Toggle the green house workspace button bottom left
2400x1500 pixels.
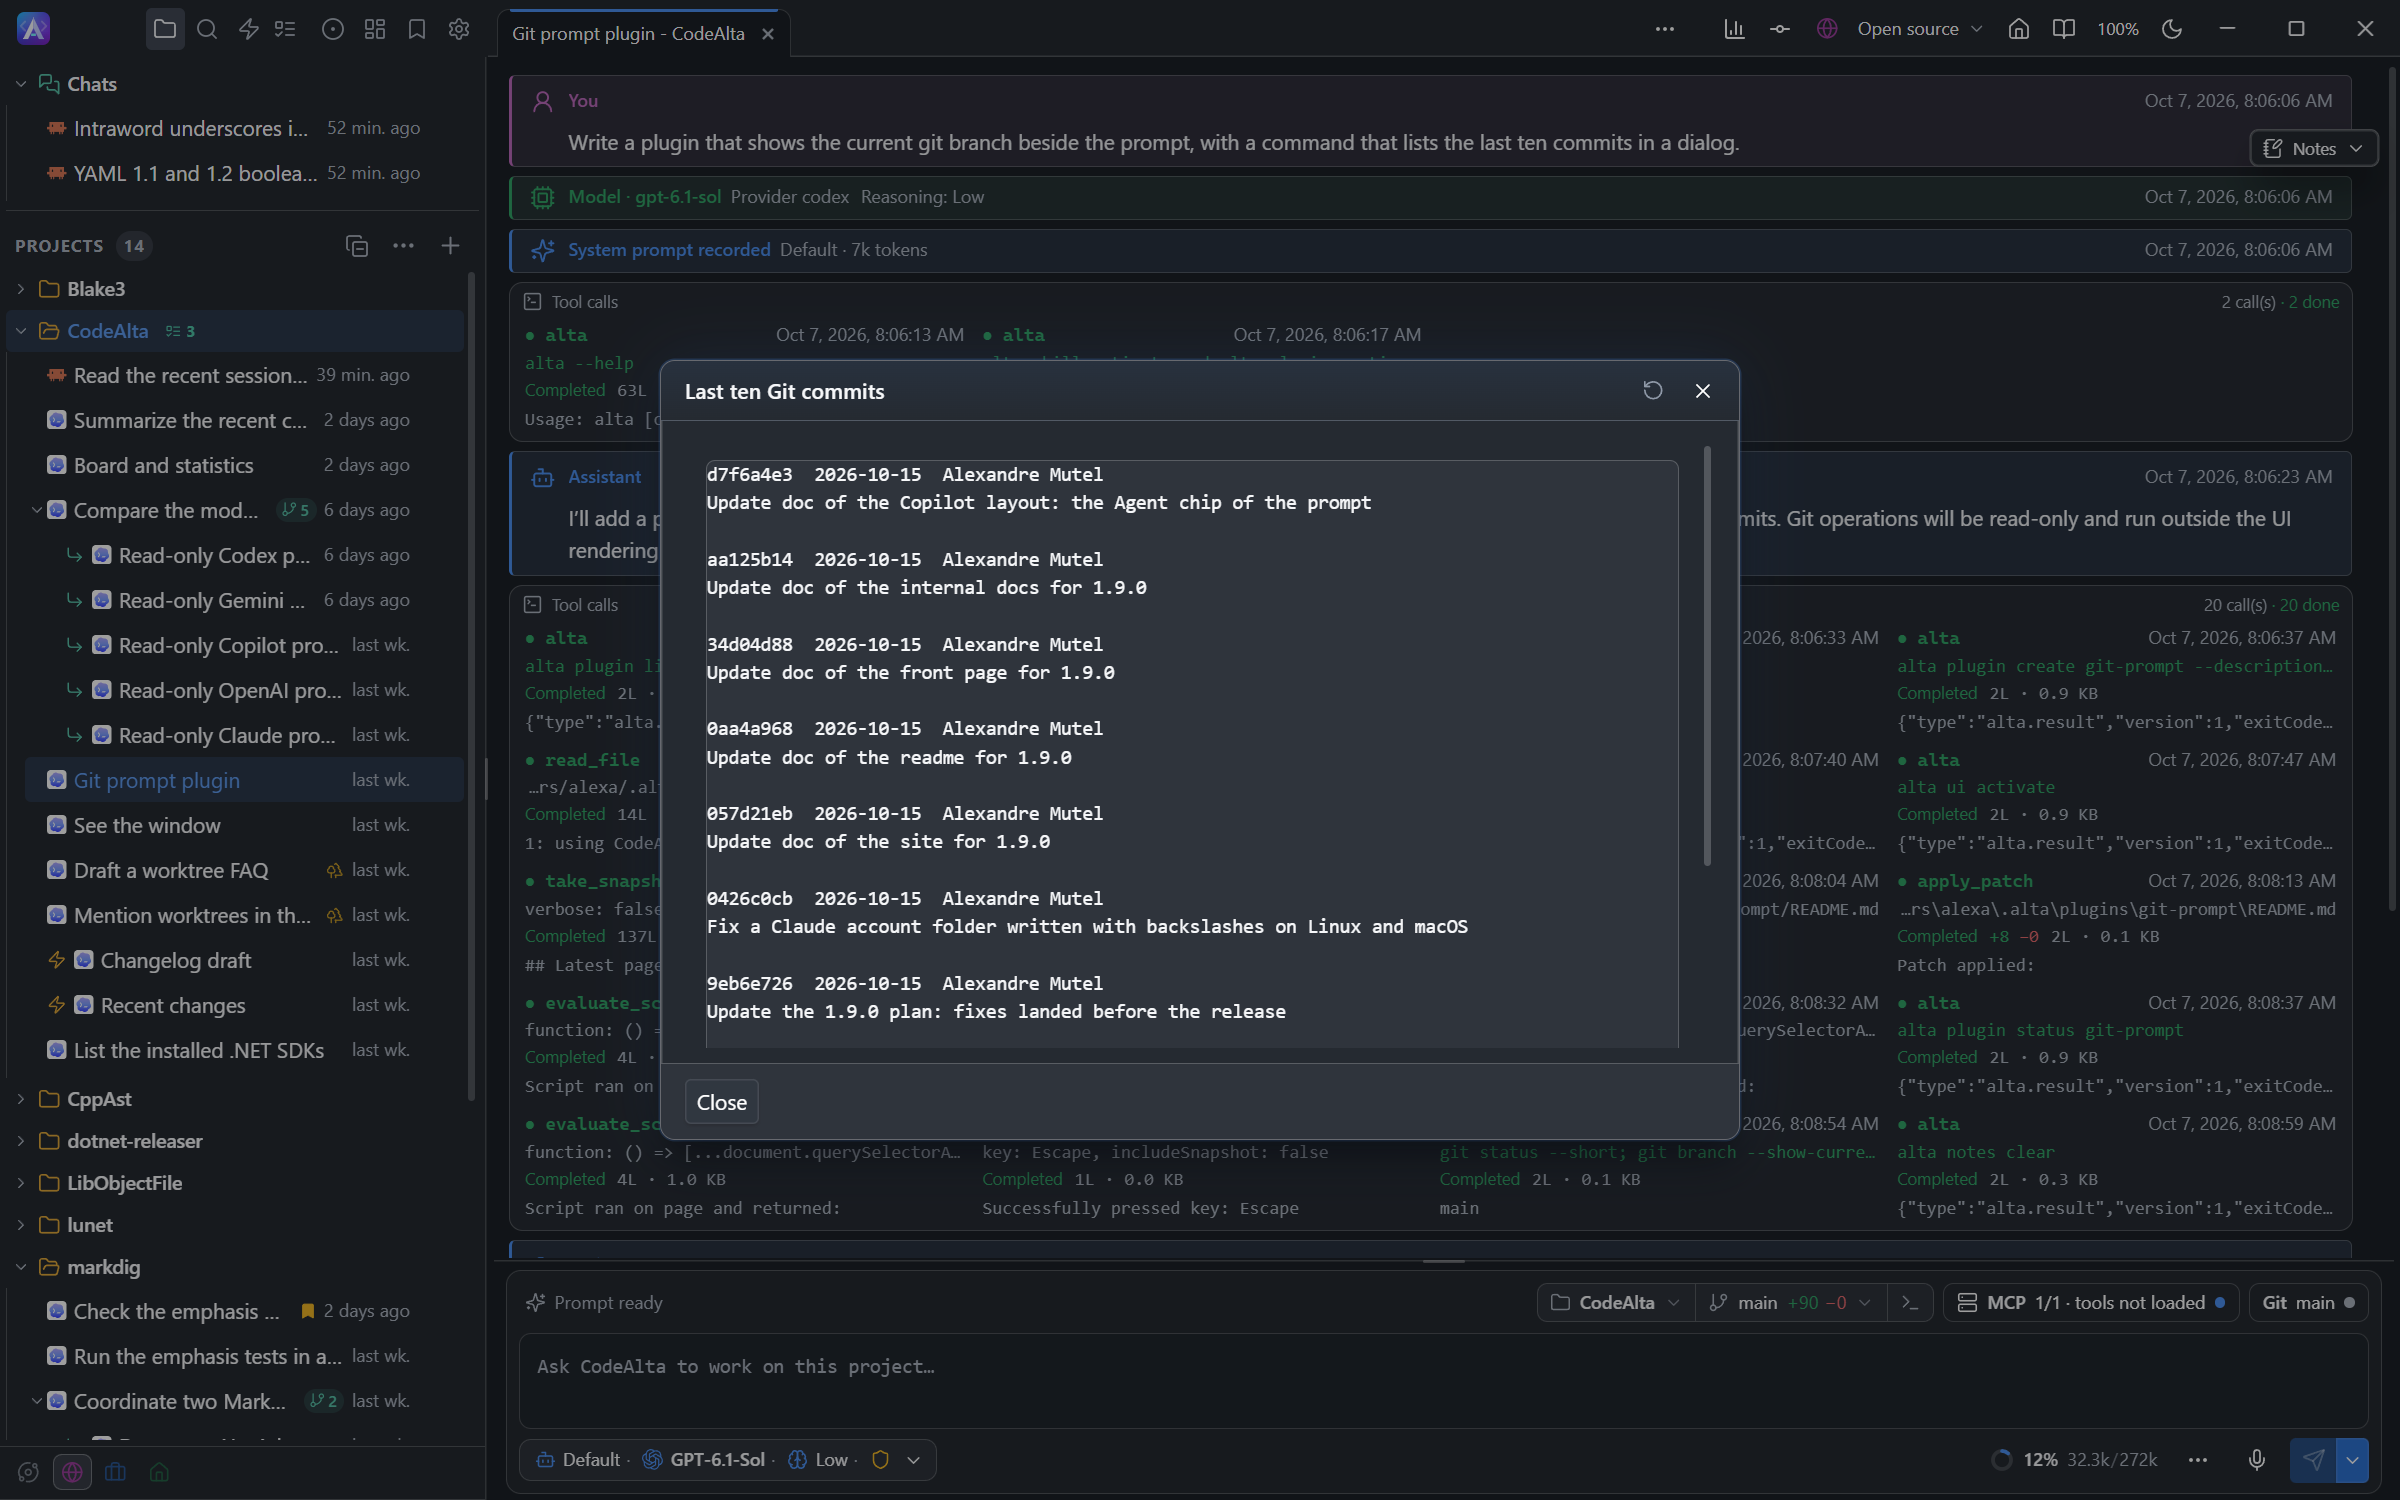[x=159, y=1472]
